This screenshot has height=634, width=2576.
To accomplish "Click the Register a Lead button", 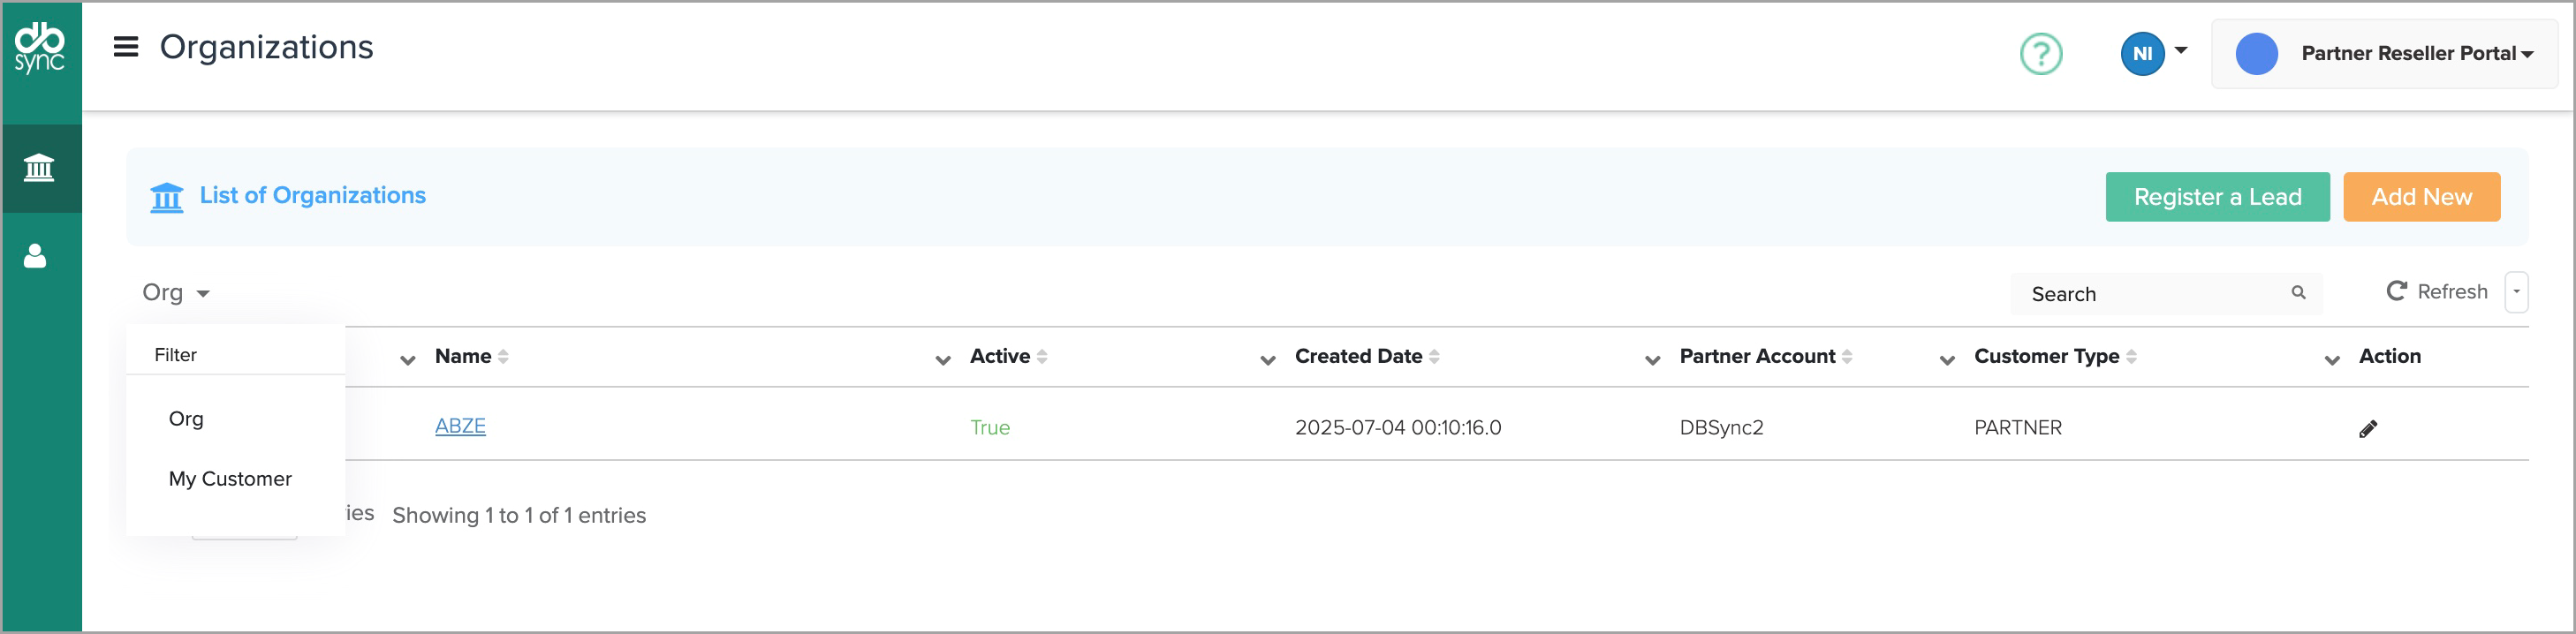I will point(2217,197).
